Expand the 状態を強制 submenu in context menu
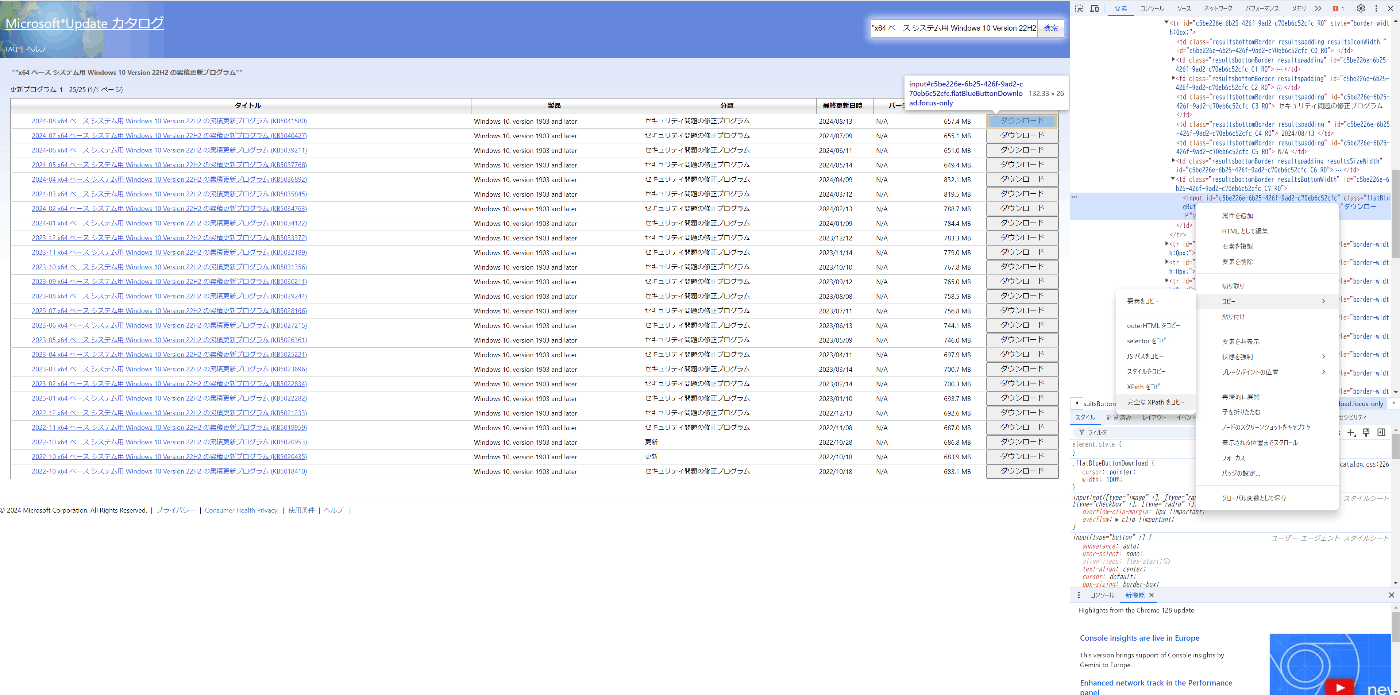The height and width of the screenshot is (695, 1400). pyautogui.click(x=1324, y=356)
